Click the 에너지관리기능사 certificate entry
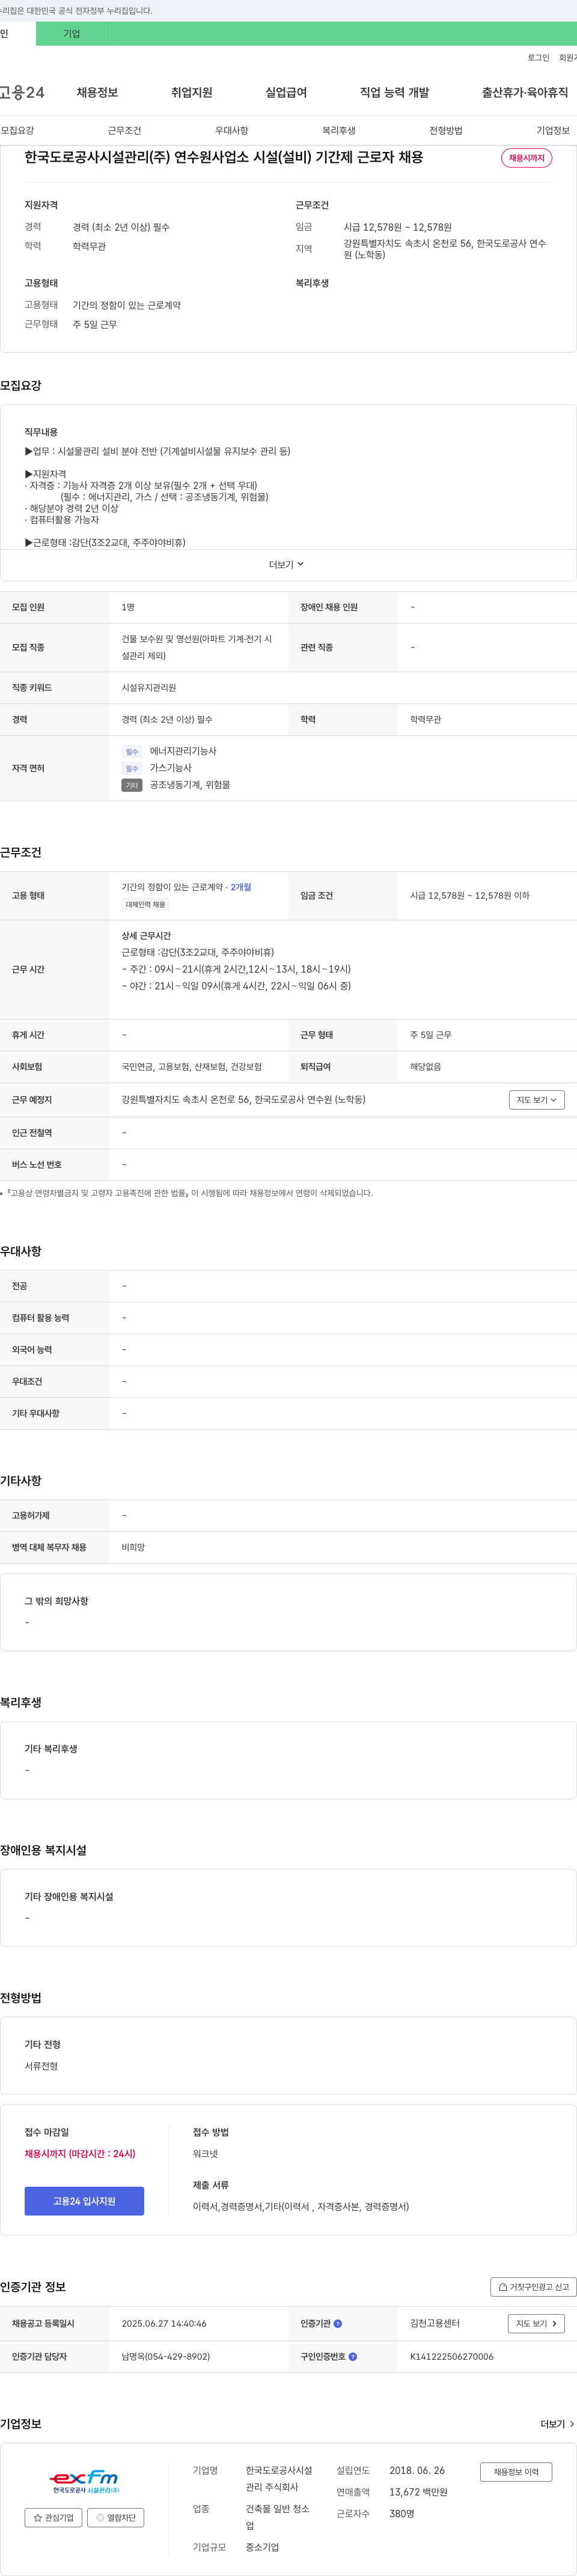Viewport: 577px width, 2576px height. click(x=183, y=751)
